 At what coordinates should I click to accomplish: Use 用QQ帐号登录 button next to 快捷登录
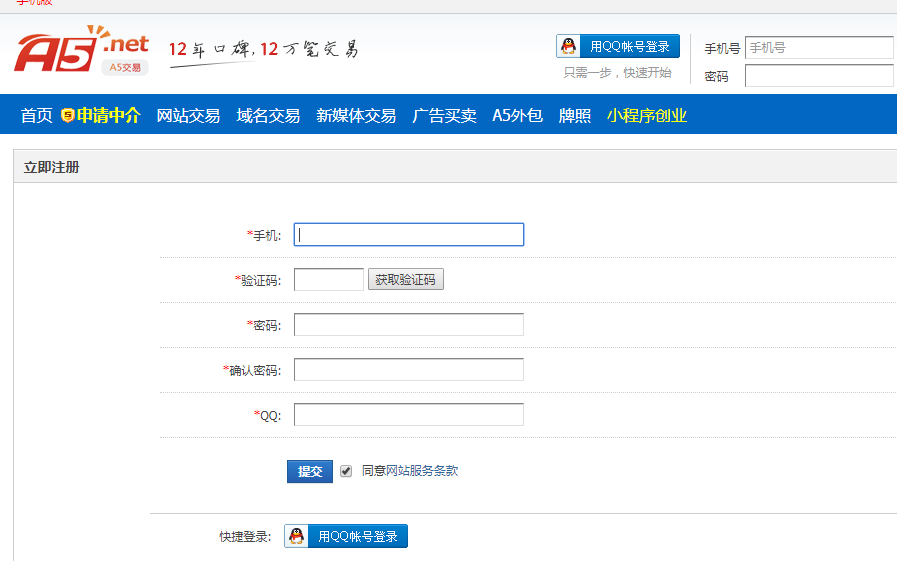[x=346, y=536]
